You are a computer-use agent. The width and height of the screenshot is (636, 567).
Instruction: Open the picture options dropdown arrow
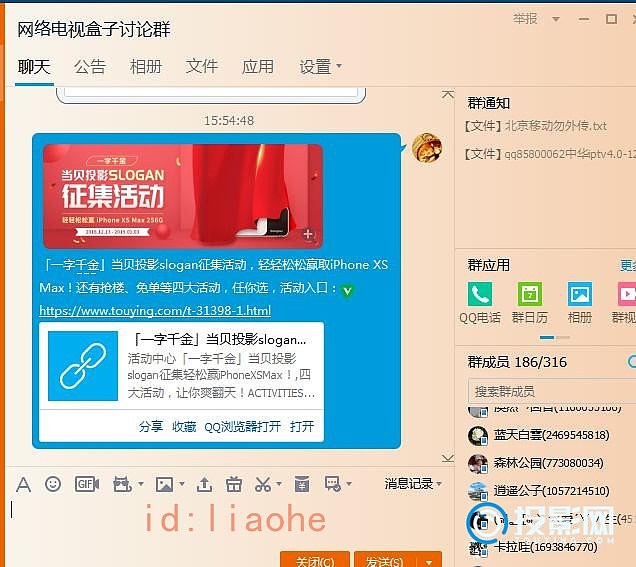click(x=182, y=484)
